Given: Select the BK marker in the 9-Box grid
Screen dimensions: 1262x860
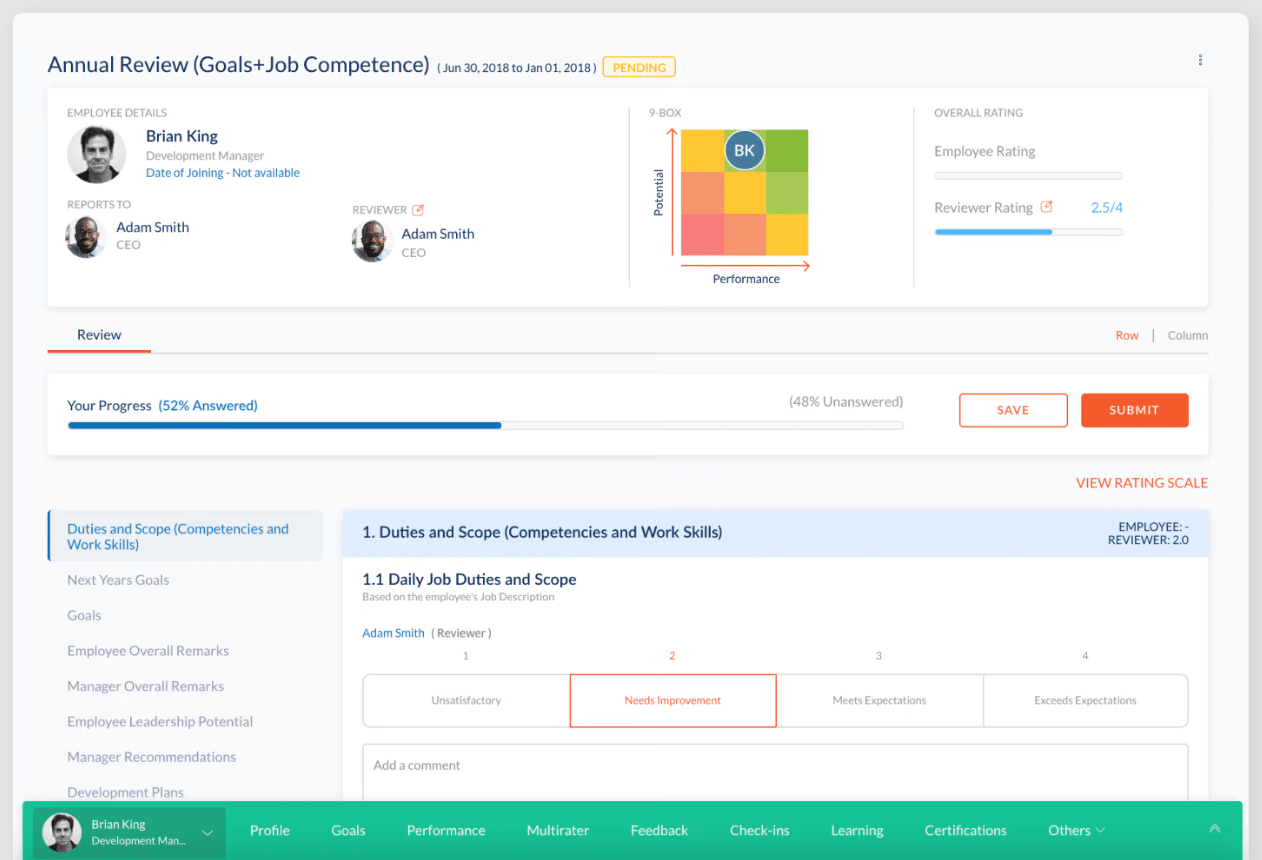Looking at the screenshot, I should (x=744, y=150).
